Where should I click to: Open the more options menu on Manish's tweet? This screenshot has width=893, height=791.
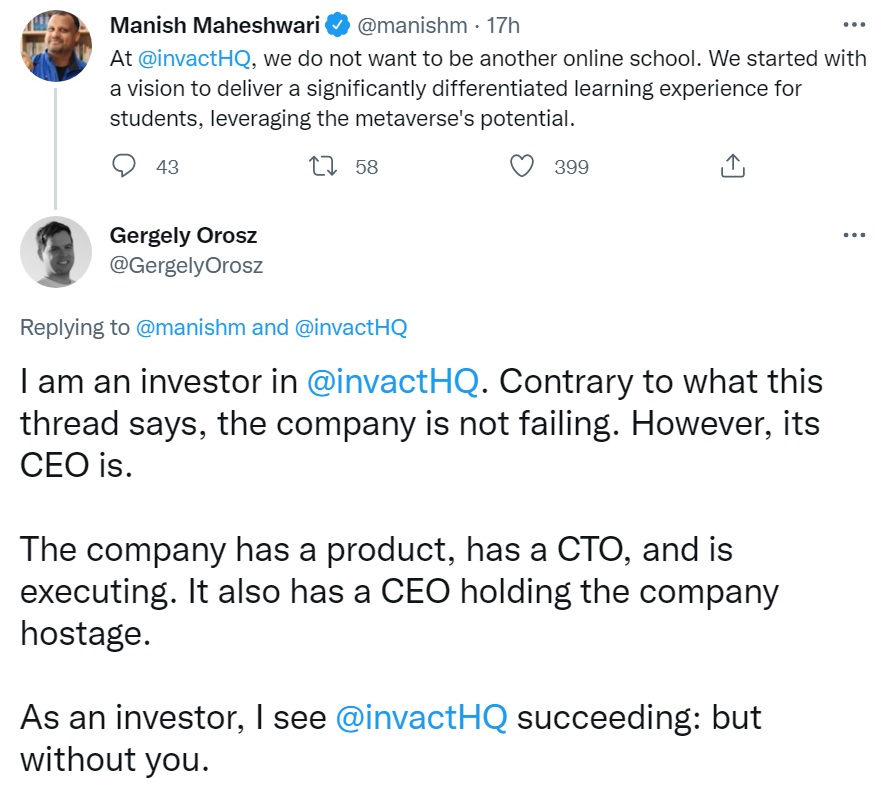click(x=853, y=25)
